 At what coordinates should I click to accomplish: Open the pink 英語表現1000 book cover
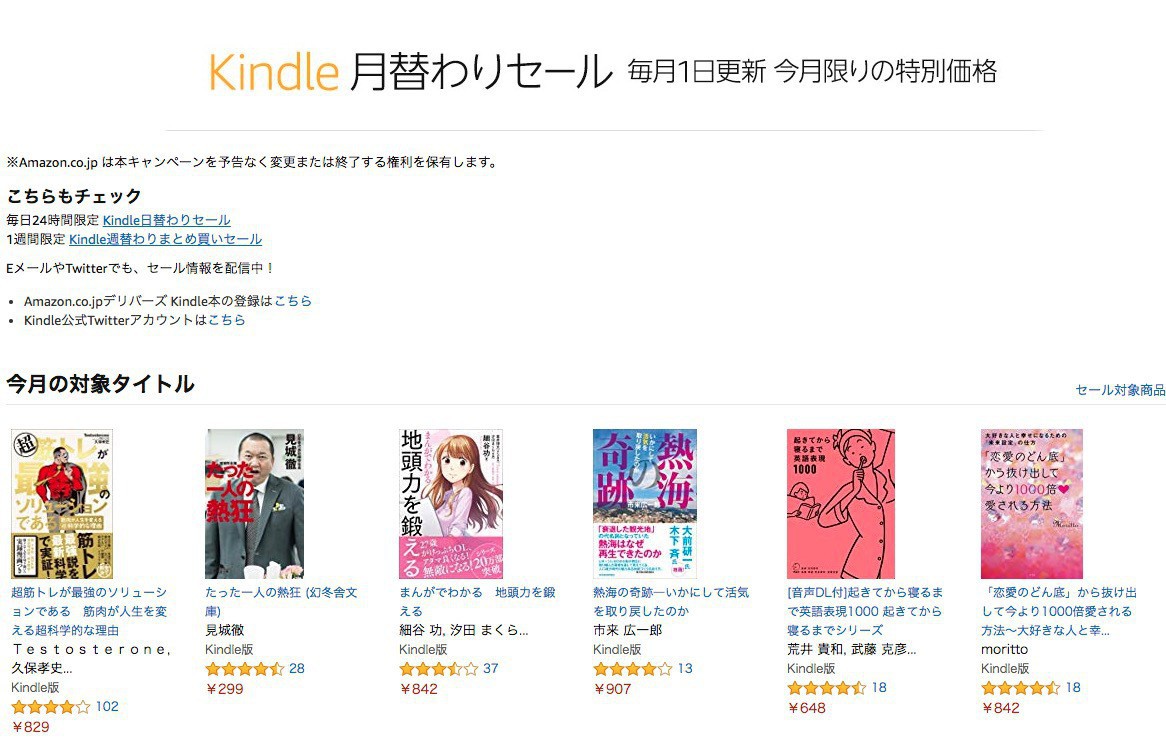click(x=841, y=504)
